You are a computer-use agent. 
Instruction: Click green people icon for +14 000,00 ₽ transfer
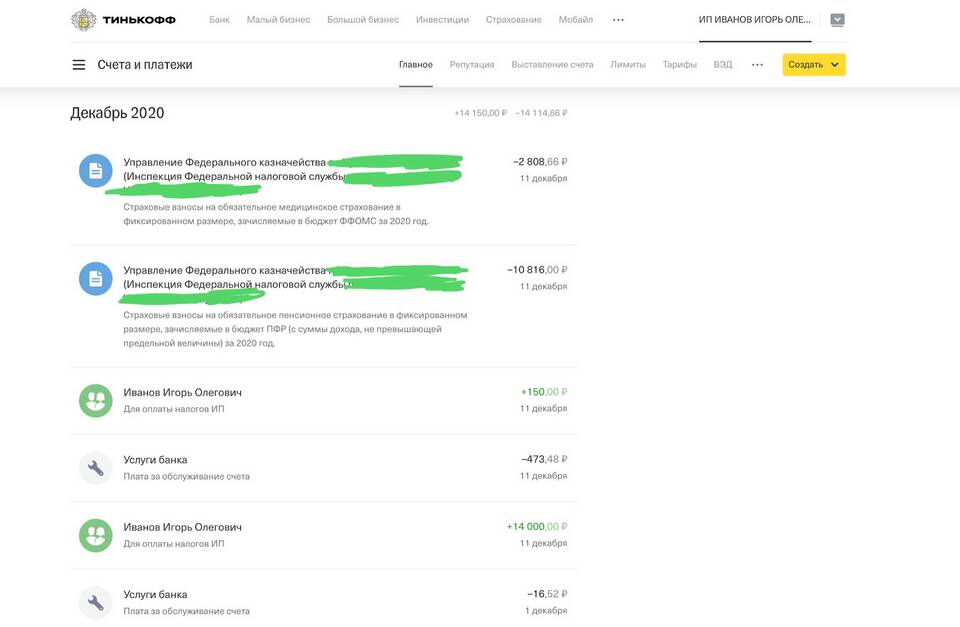point(95,535)
